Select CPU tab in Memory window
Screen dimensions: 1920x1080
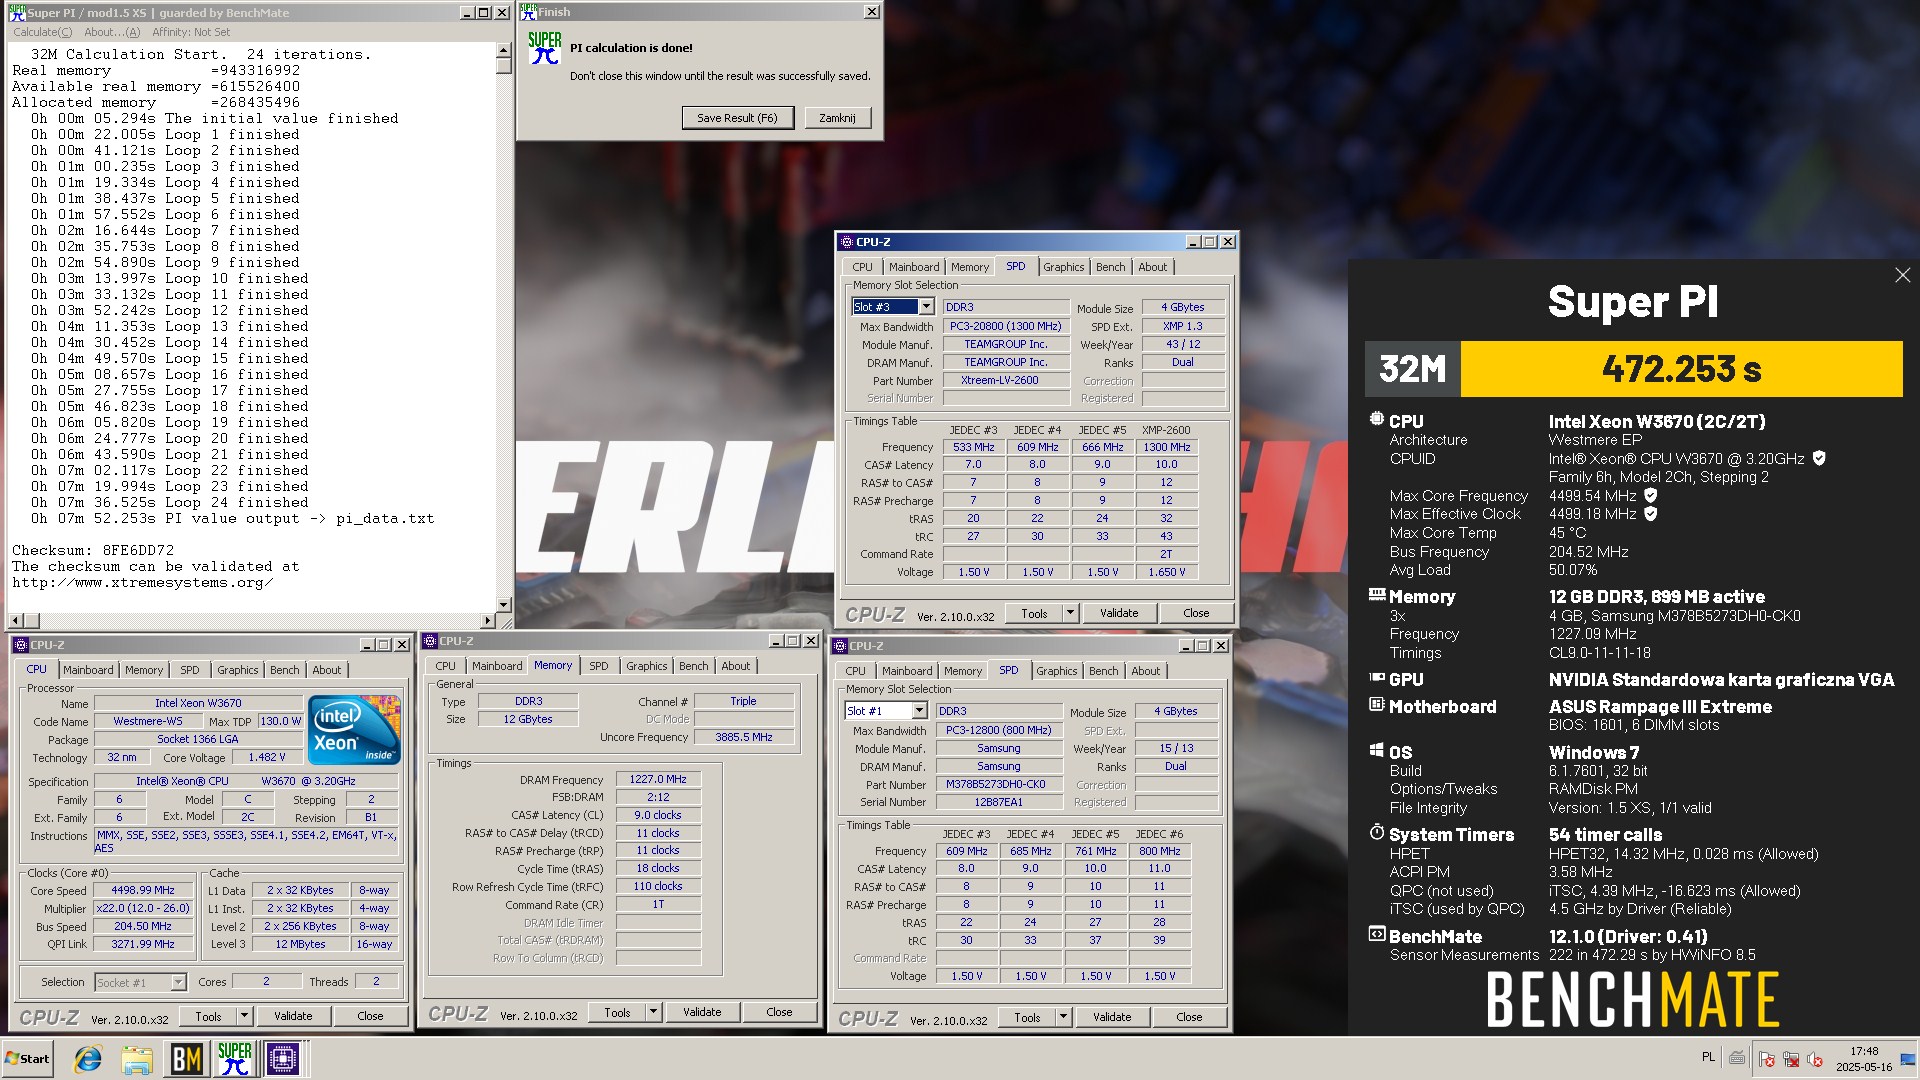[445, 666]
